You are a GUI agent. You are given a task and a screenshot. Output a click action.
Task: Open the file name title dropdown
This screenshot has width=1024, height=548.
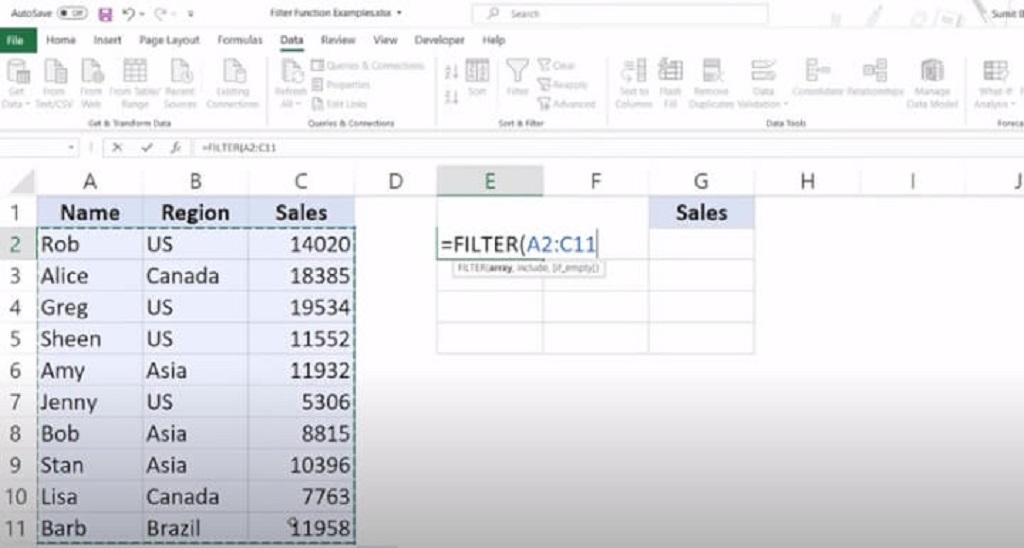point(399,13)
